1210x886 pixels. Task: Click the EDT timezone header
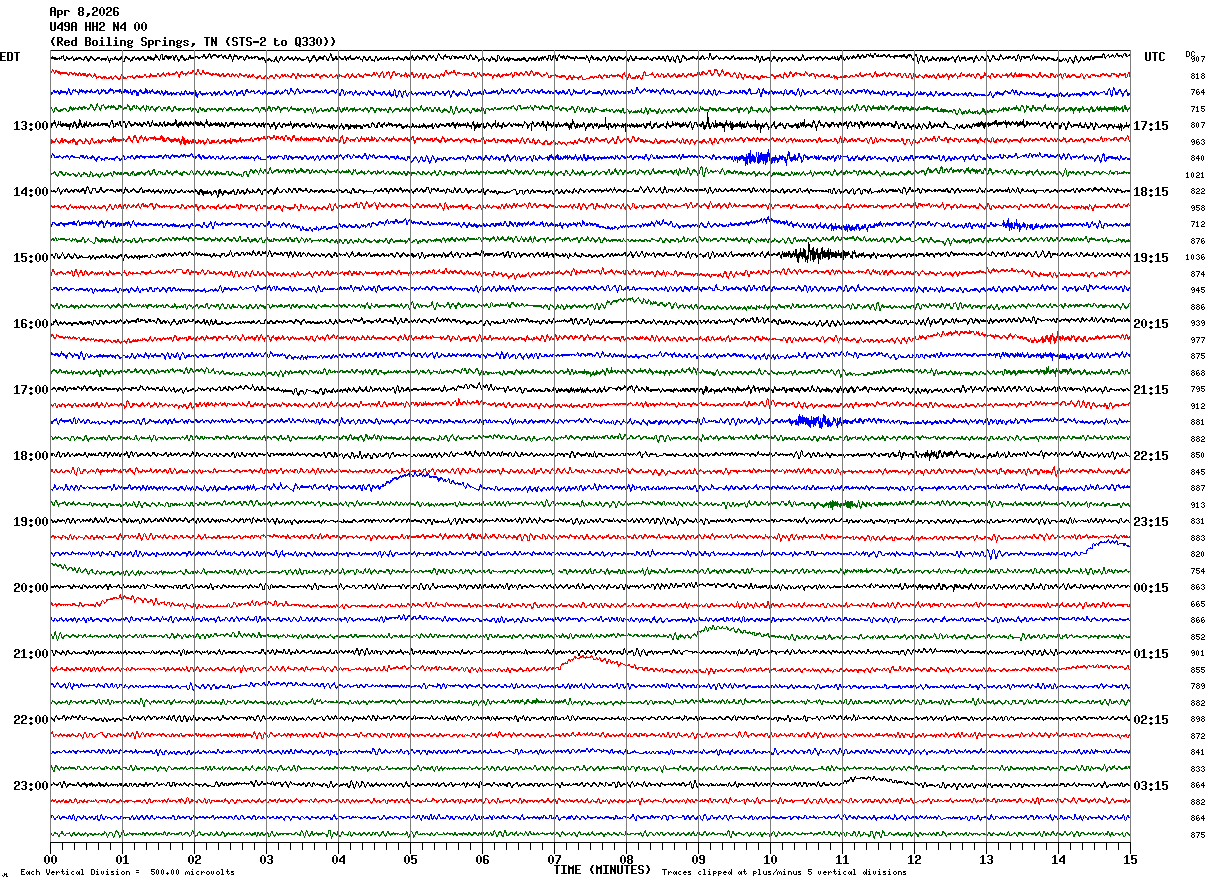point(10,57)
